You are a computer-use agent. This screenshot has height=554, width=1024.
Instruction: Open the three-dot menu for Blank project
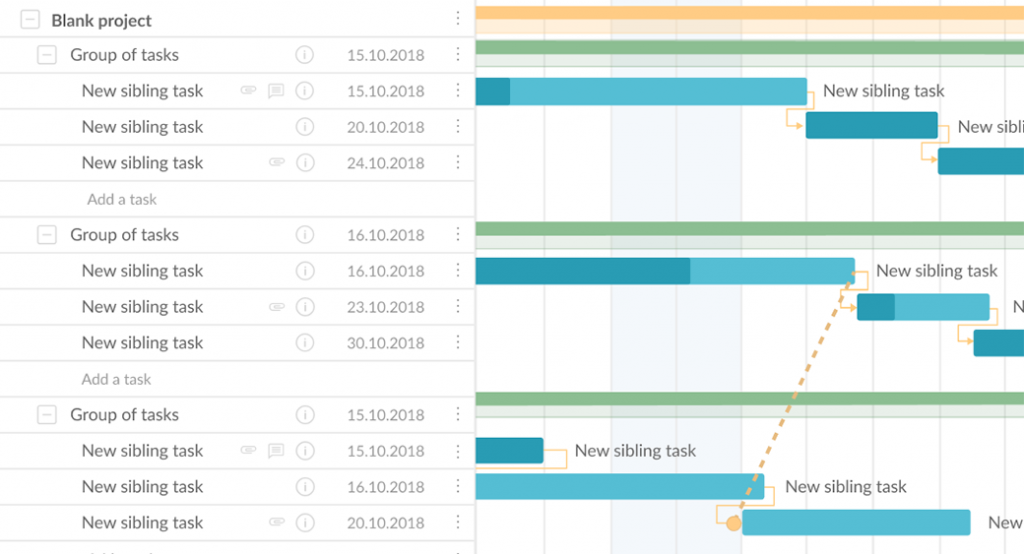(x=458, y=19)
